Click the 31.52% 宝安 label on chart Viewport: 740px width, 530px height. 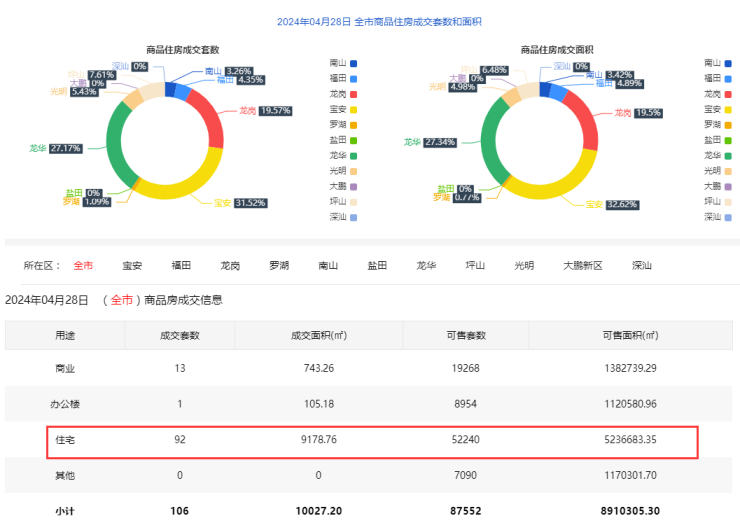250,203
